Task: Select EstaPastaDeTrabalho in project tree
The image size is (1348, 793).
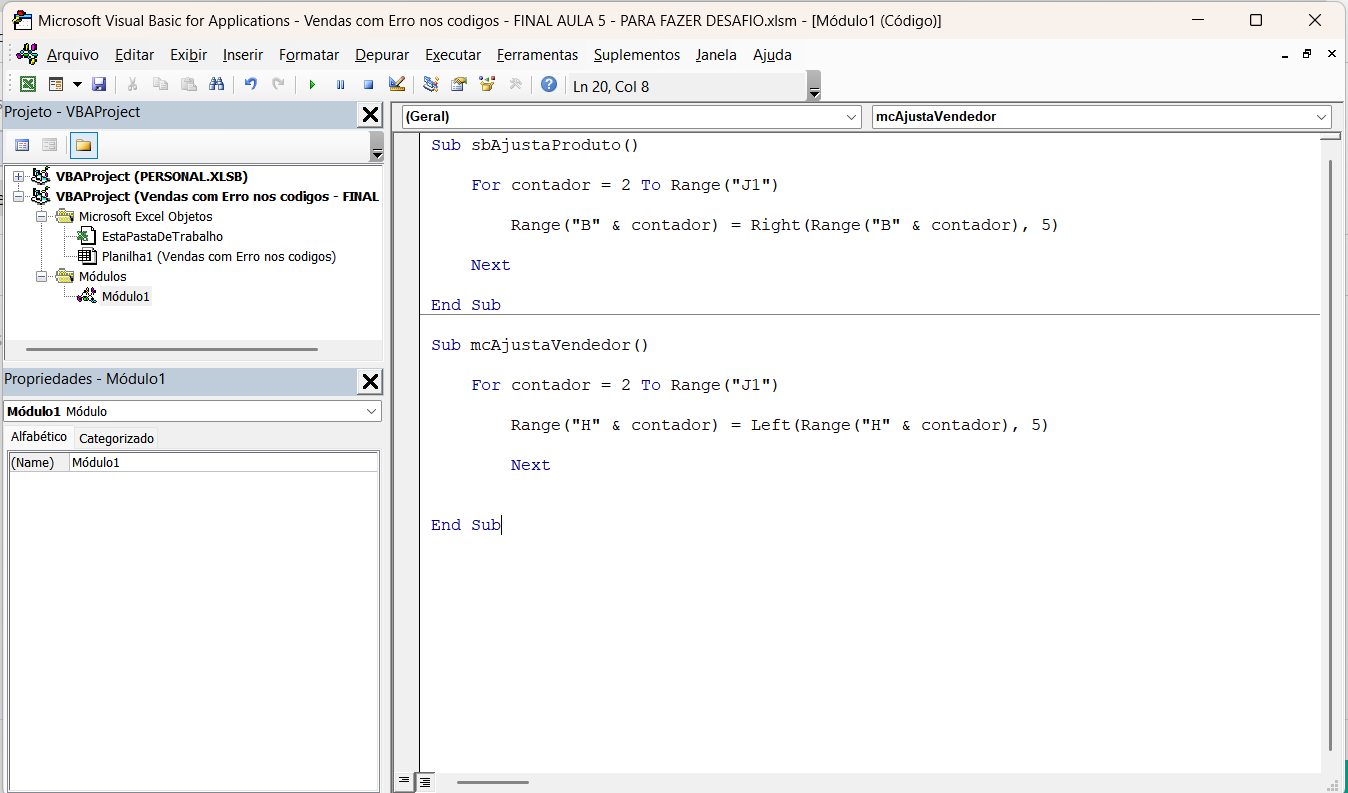Action: pyautogui.click(x=162, y=236)
